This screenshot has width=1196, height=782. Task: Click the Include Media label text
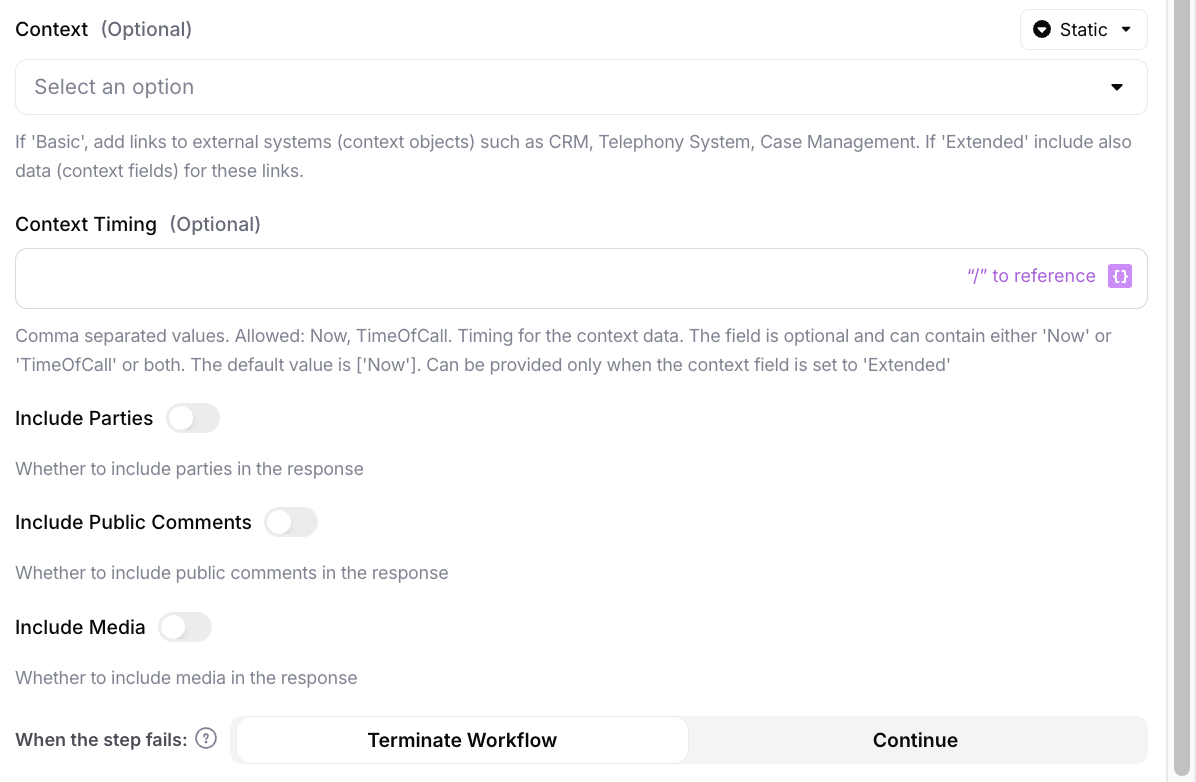(x=80, y=627)
